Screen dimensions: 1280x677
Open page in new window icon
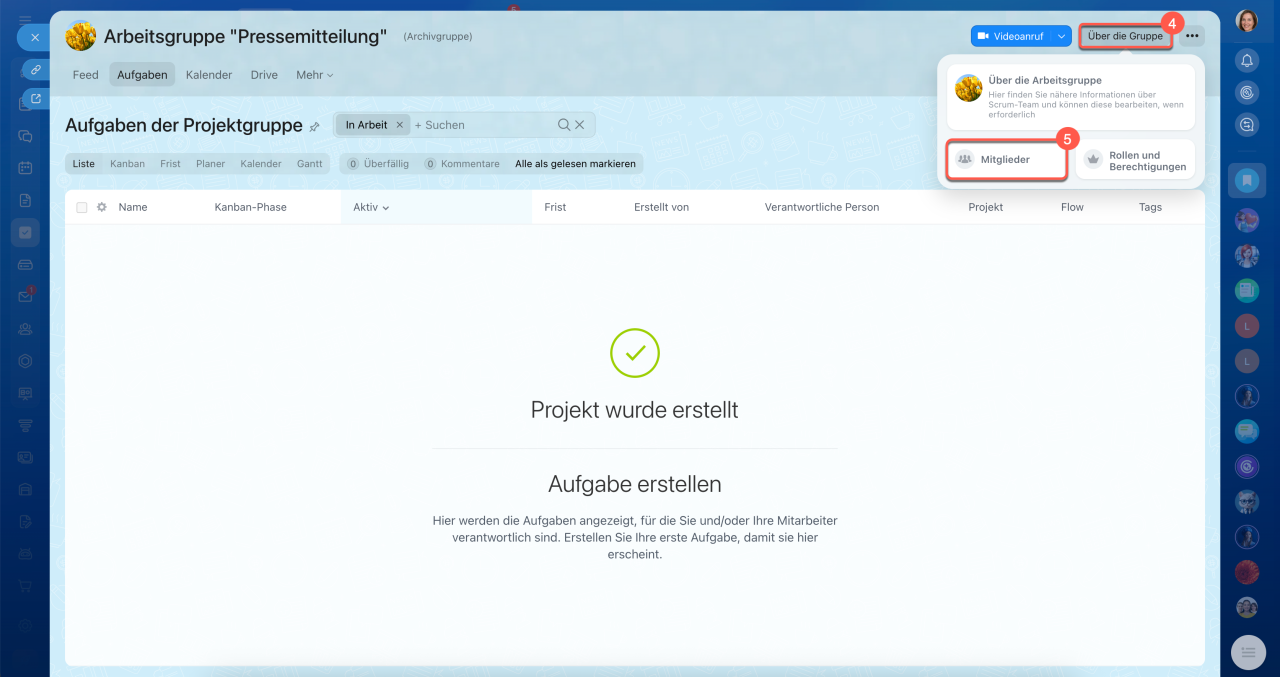[36, 98]
